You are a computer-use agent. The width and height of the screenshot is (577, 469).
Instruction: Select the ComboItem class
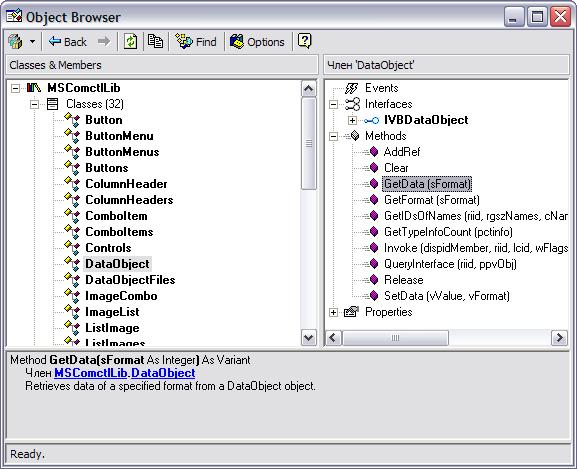[116, 216]
